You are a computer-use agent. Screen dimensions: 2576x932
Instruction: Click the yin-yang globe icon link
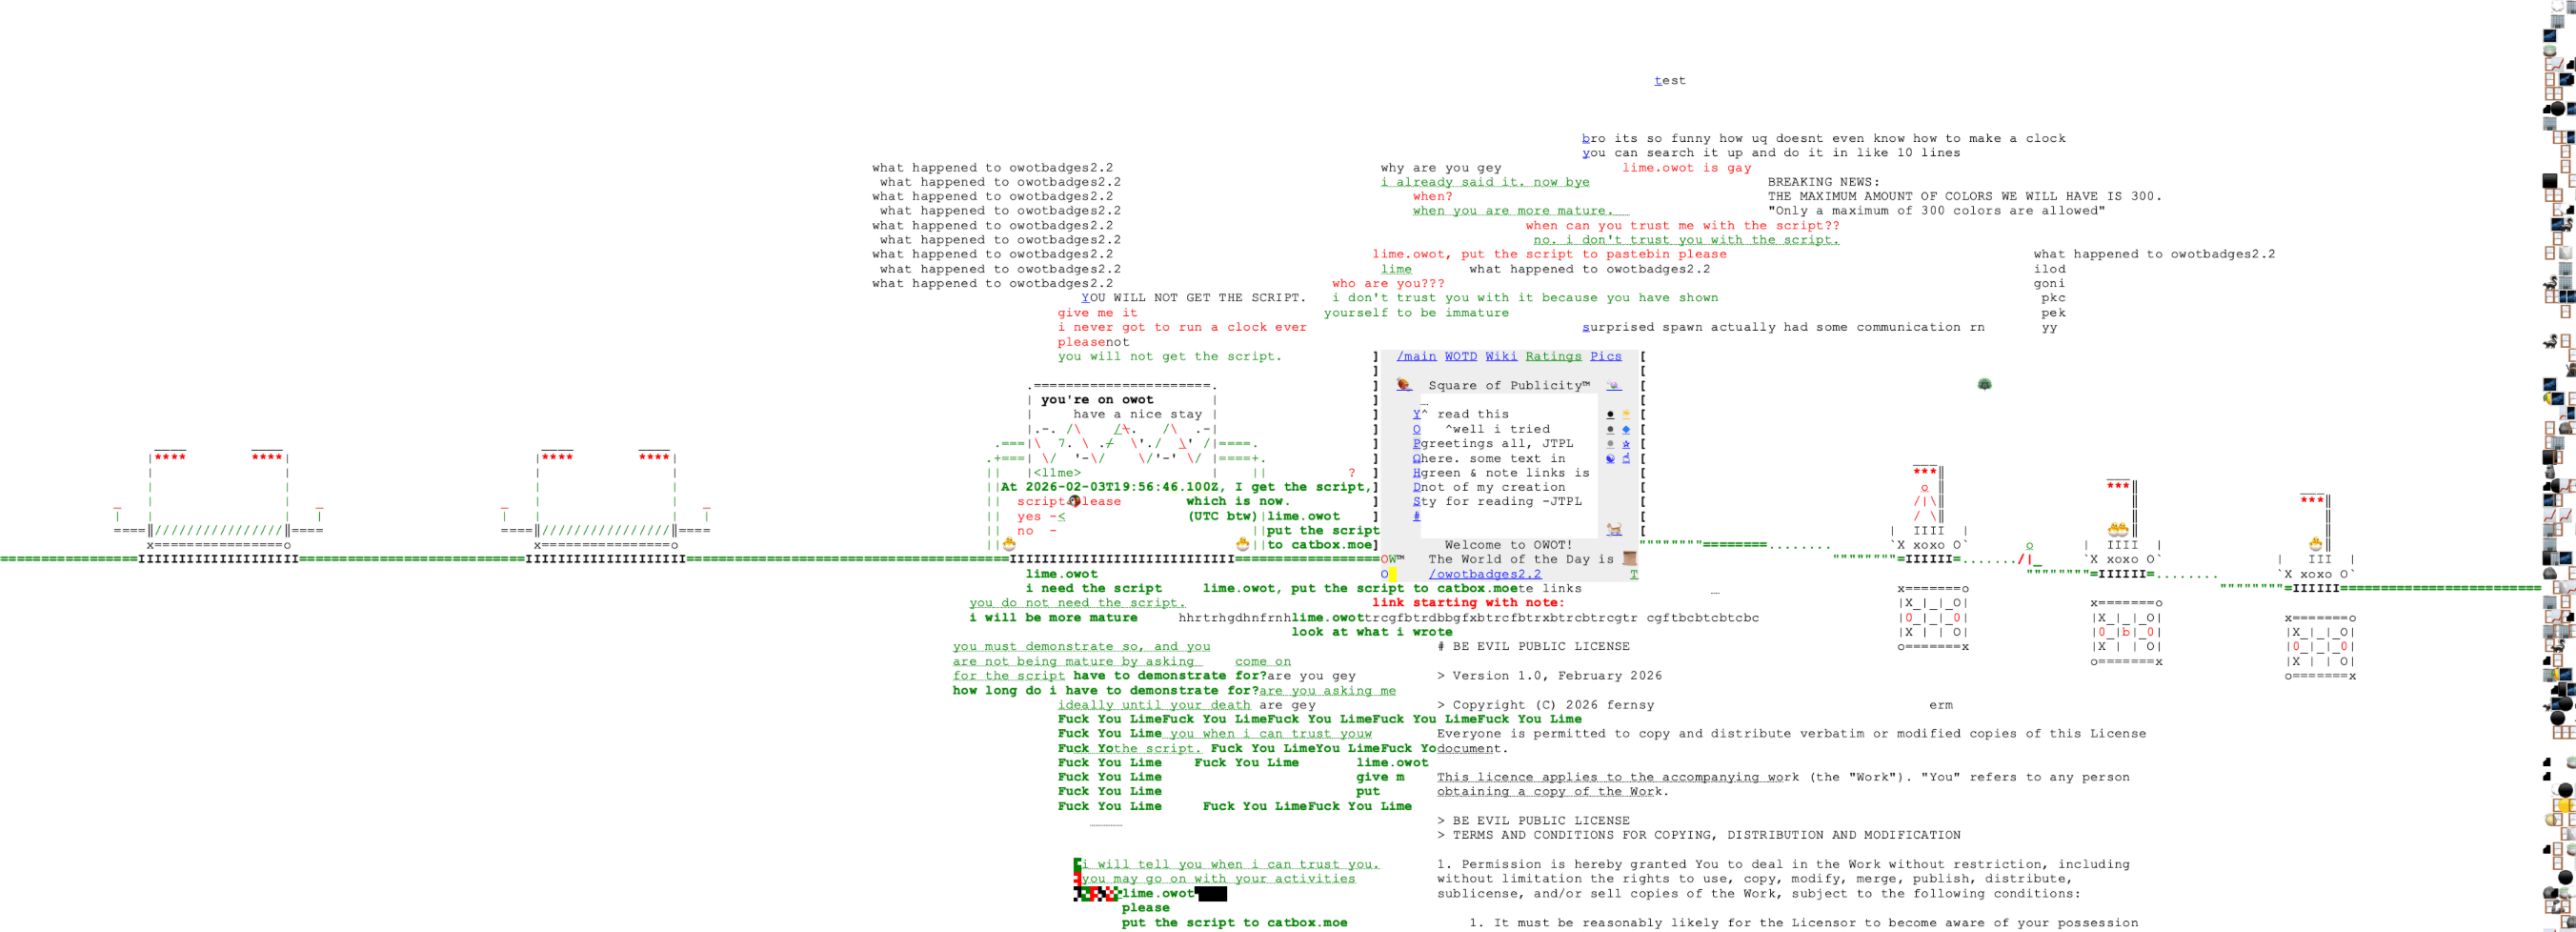(1610, 459)
